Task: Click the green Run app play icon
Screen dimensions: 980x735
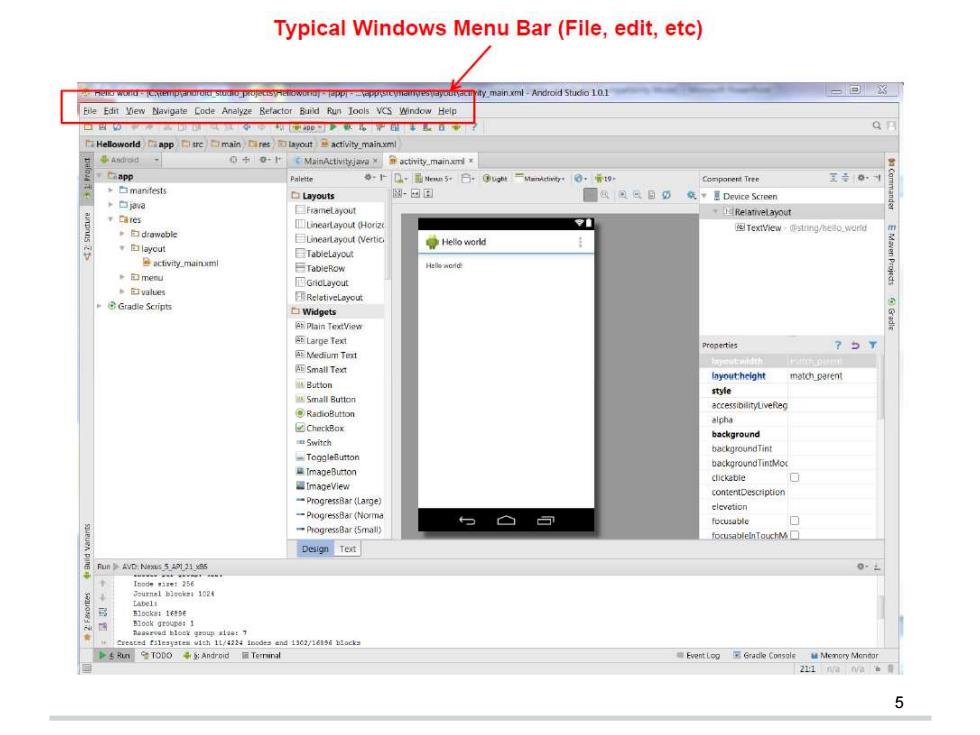Action: [333, 127]
